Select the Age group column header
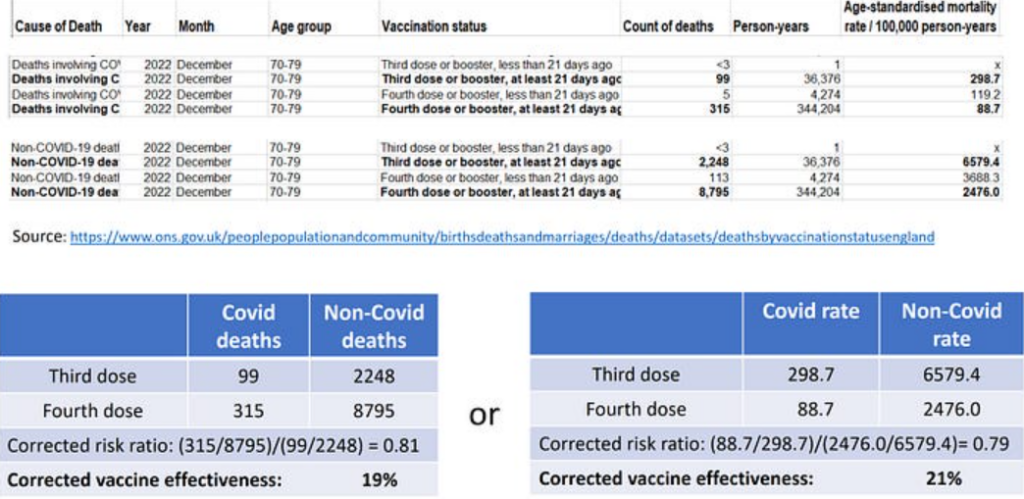 pyautogui.click(x=301, y=27)
